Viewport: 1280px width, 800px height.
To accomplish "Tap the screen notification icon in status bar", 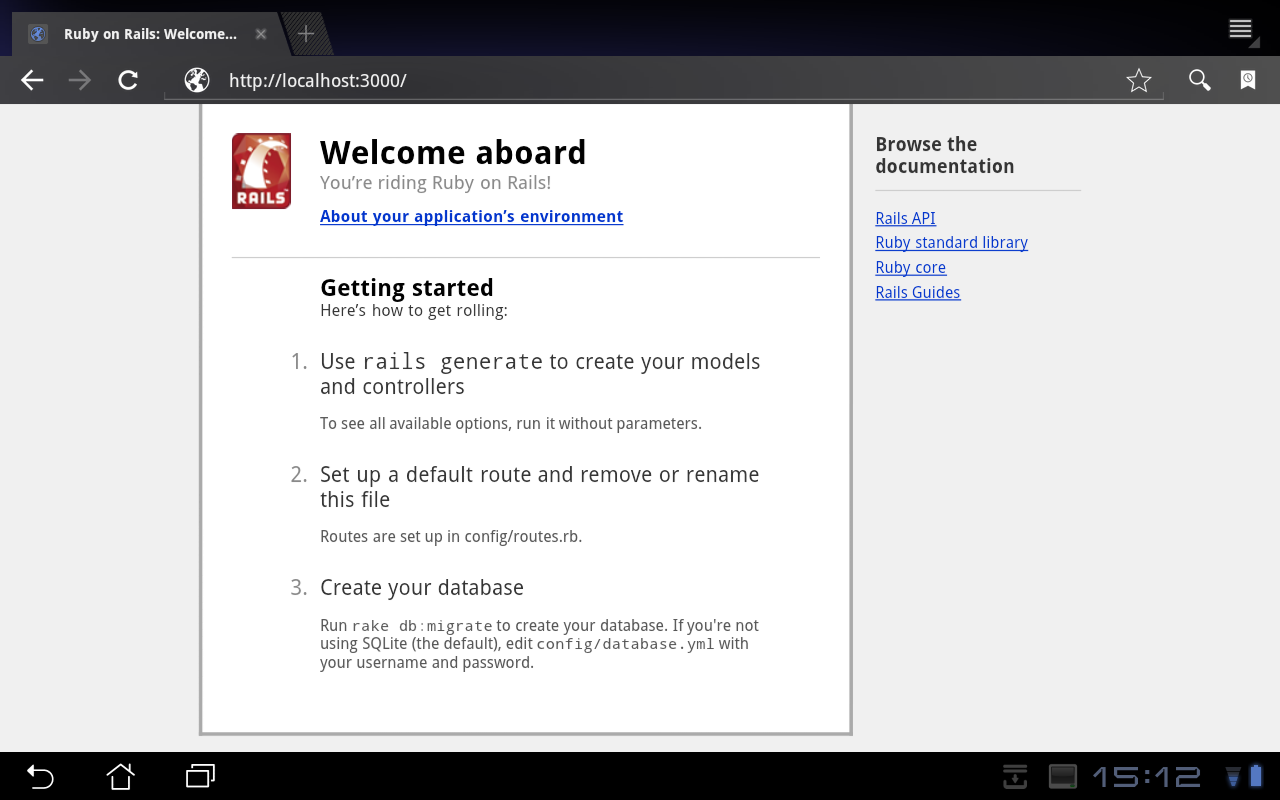I will click(x=1063, y=776).
